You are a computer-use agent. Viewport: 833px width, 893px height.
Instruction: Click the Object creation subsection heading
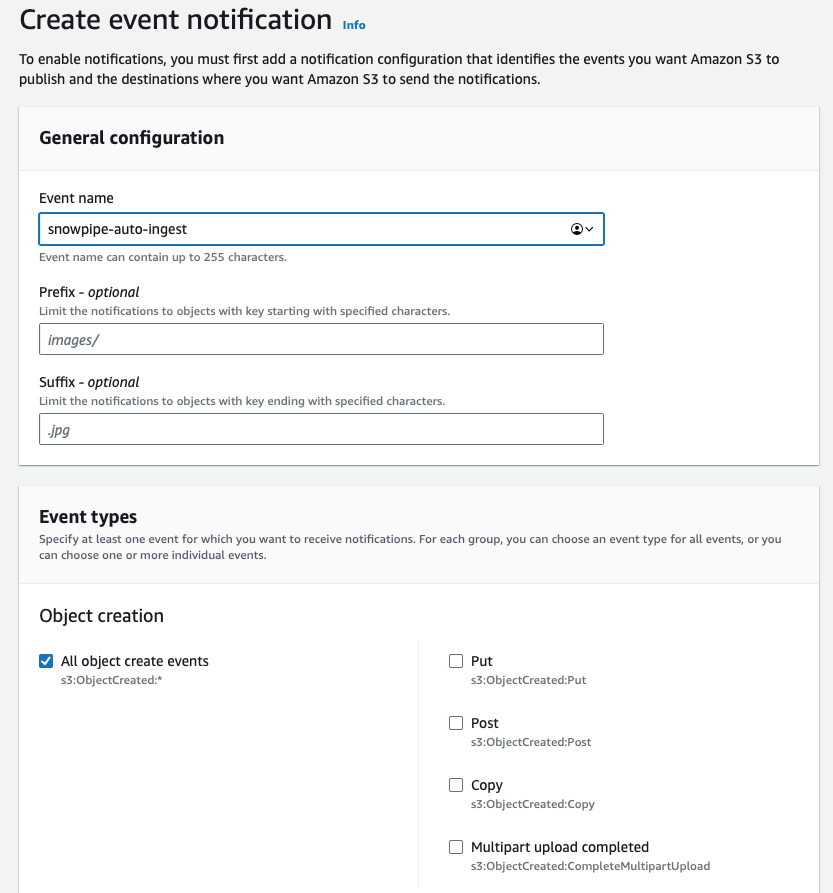(x=101, y=616)
